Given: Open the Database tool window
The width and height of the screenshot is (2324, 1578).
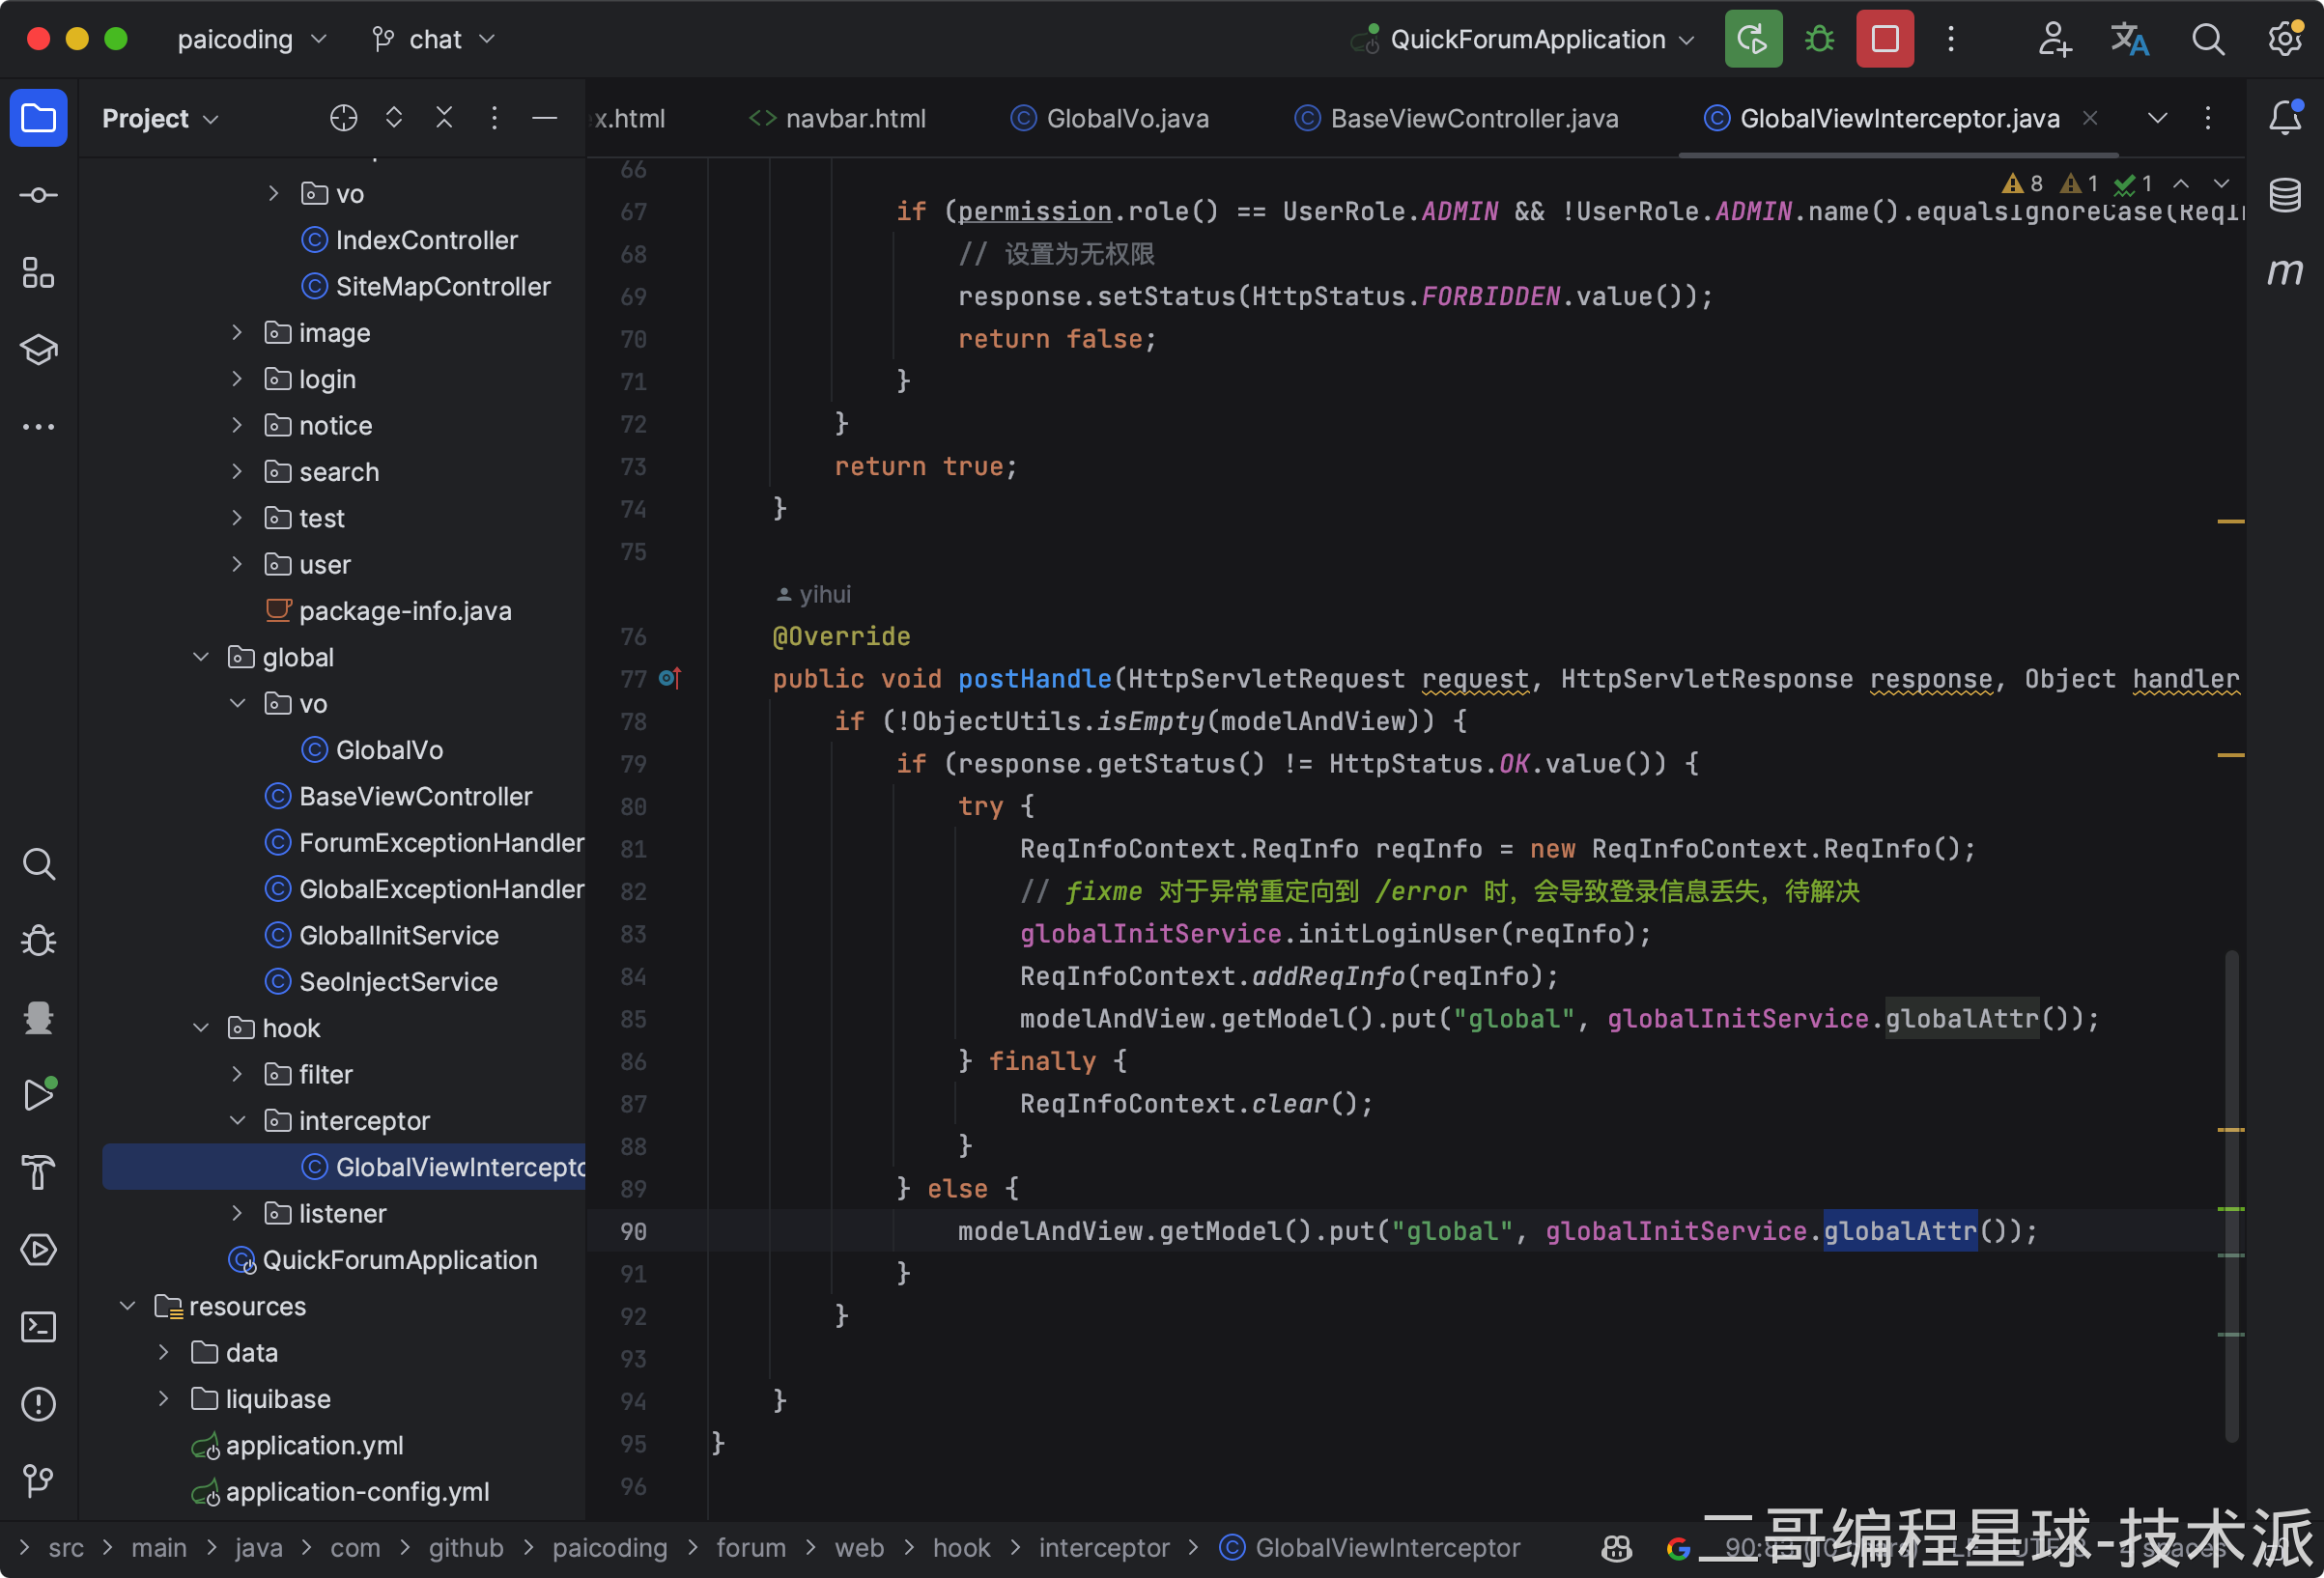Looking at the screenshot, I should [2285, 195].
